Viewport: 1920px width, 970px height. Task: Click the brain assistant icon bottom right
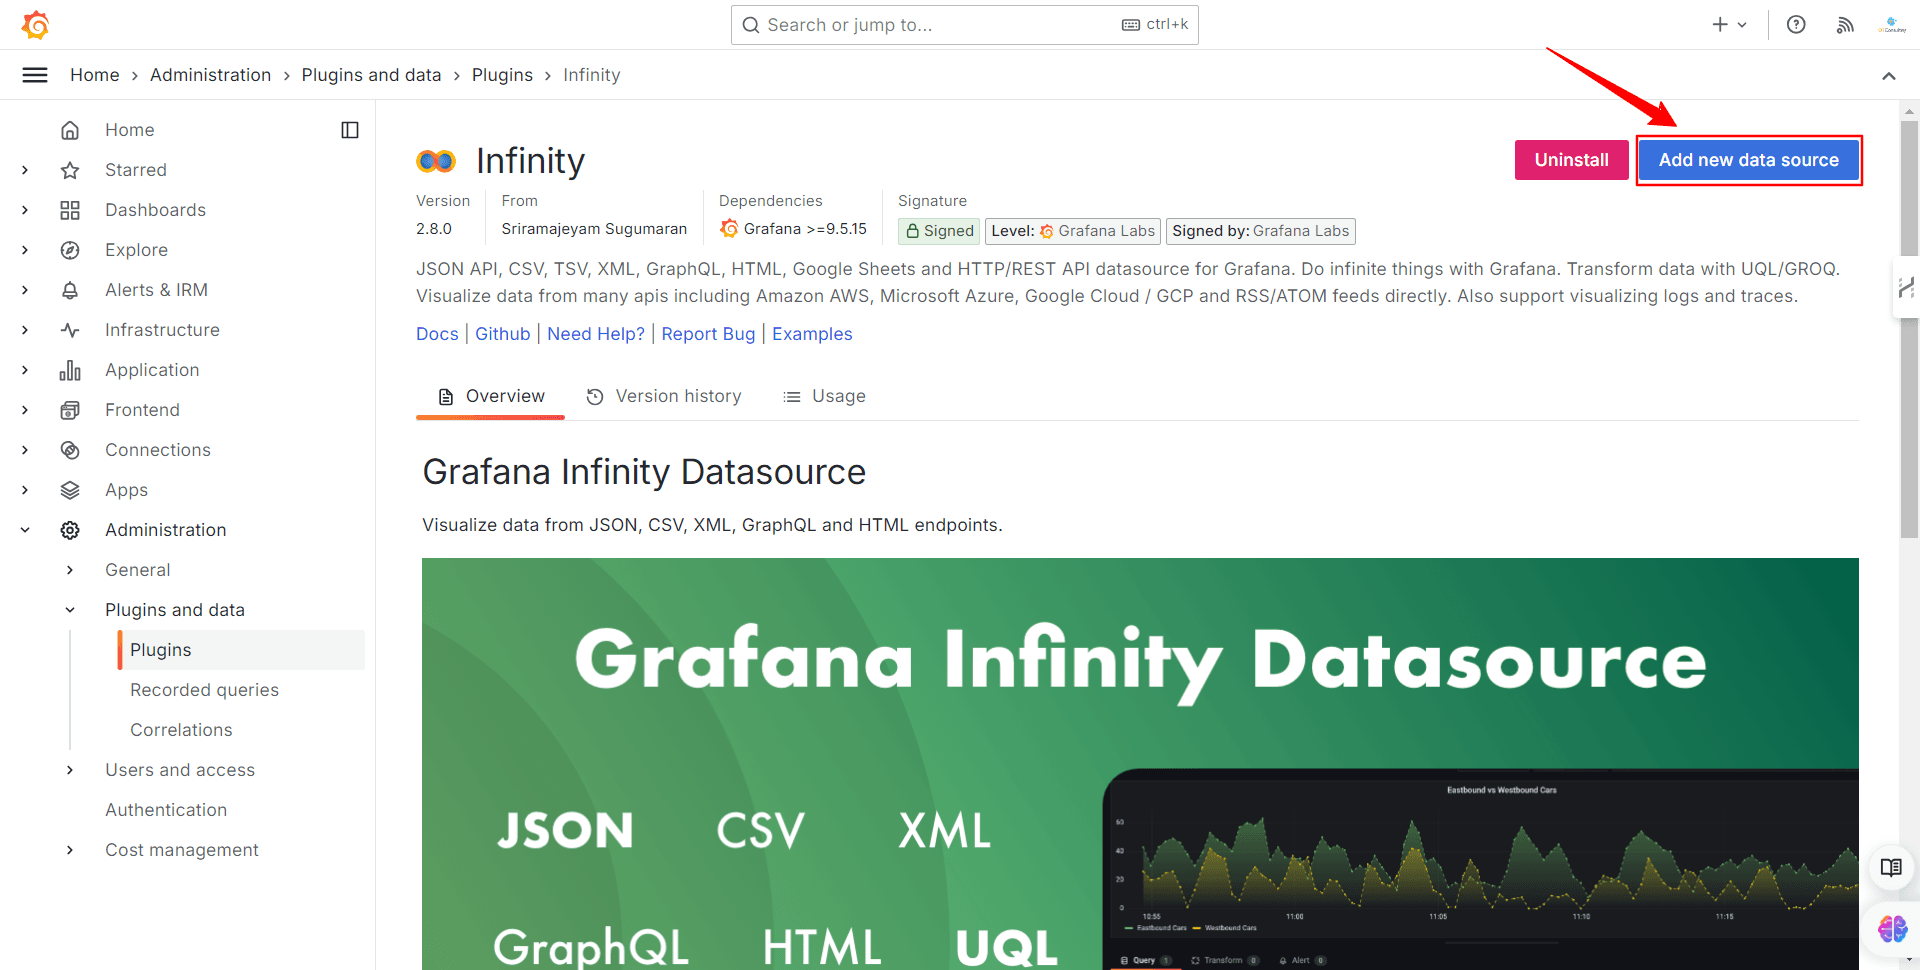(1892, 929)
